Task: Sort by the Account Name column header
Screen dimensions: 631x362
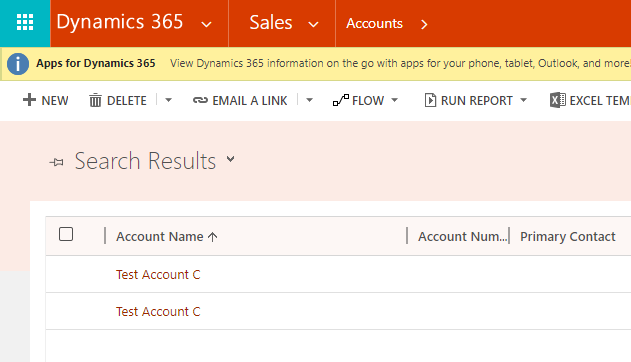Action: (x=160, y=237)
